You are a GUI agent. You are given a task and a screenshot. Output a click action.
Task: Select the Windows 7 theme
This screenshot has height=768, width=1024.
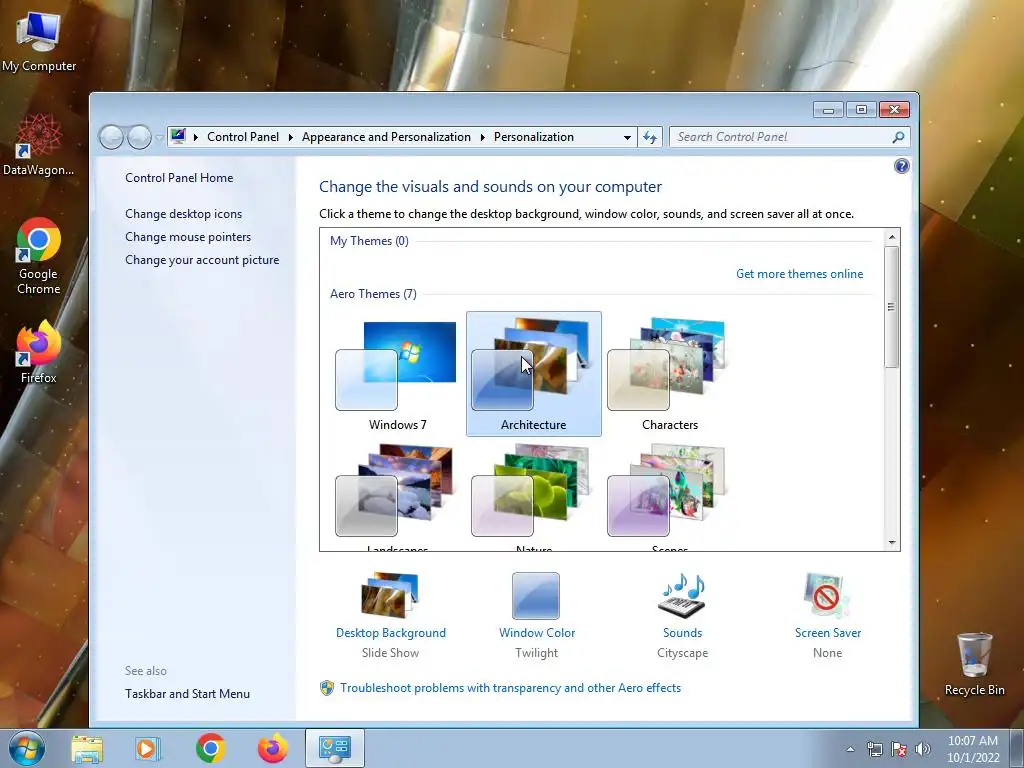398,374
